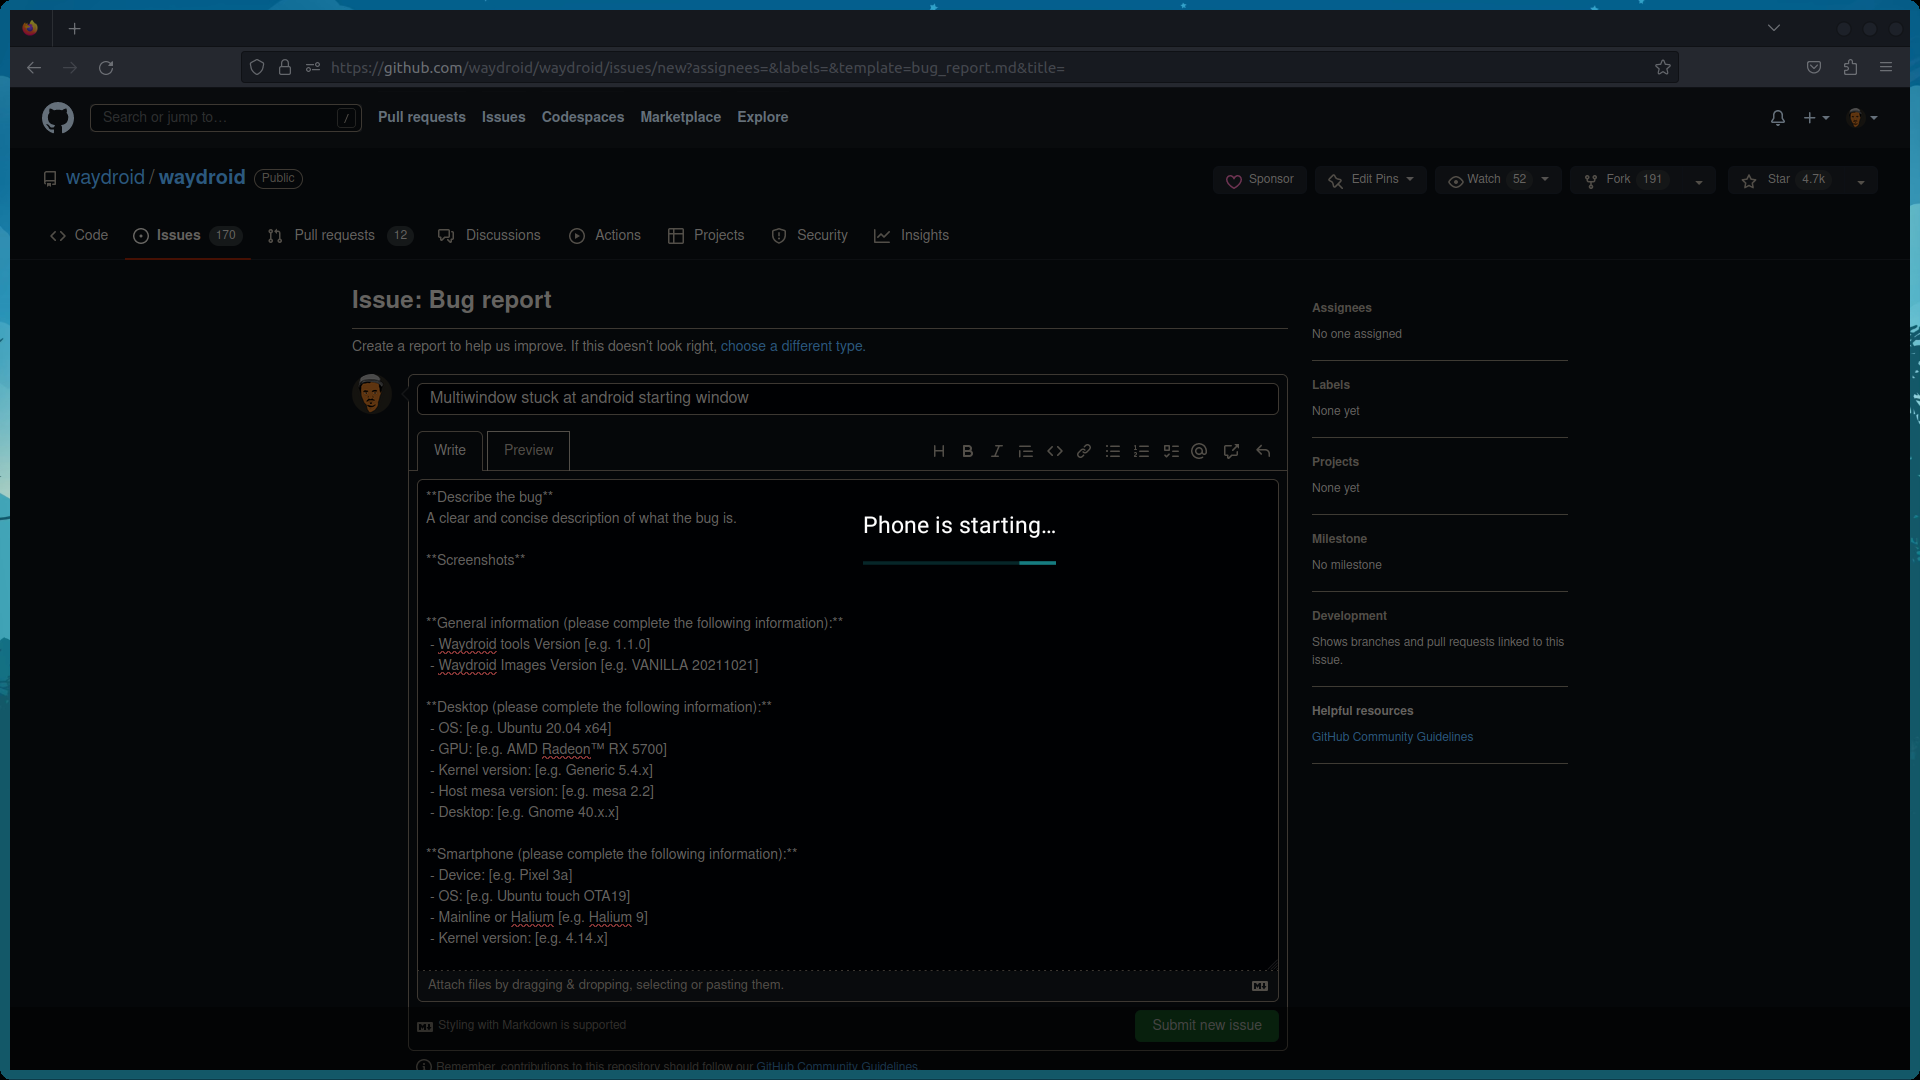The width and height of the screenshot is (1920, 1080).
Task: Add a numbered list
Action: click(1141, 451)
